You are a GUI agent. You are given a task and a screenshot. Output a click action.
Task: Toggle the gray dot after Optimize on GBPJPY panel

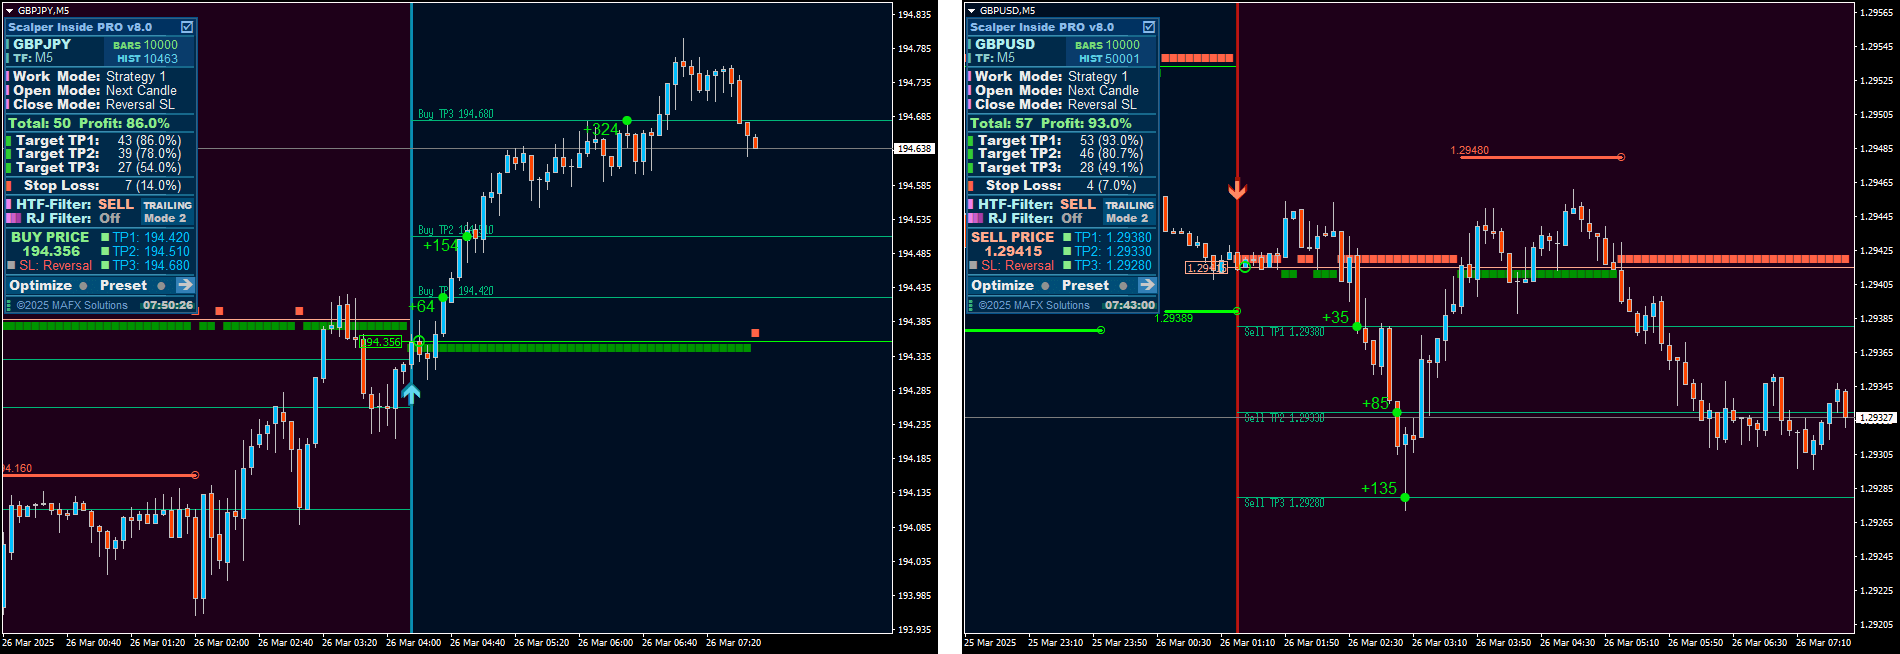pyautogui.click(x=83, y=286)
